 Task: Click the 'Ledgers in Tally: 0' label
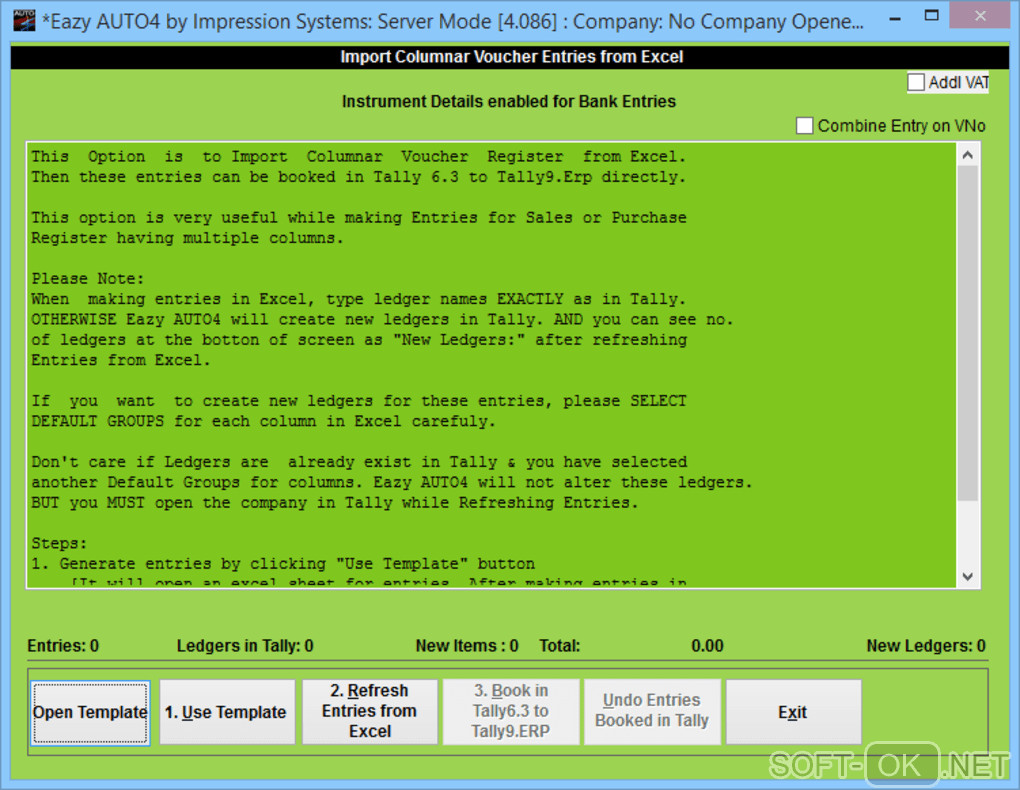[x=245, y=646]
